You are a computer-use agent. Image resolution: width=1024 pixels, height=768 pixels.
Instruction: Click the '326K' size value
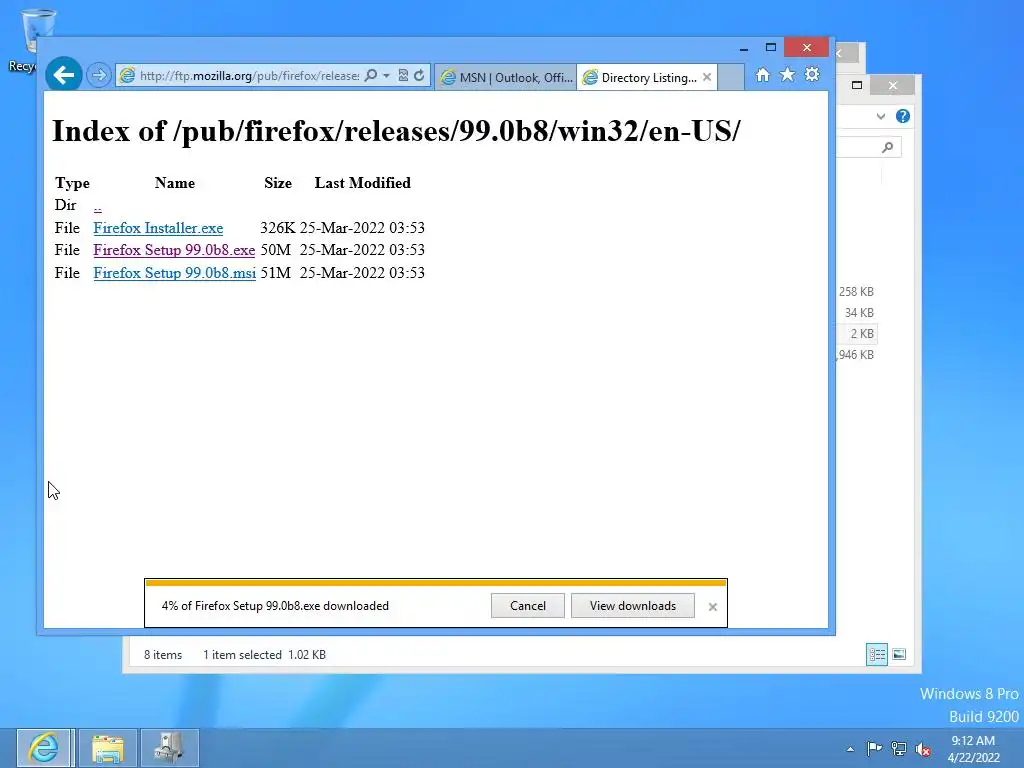tap(278, 228)
